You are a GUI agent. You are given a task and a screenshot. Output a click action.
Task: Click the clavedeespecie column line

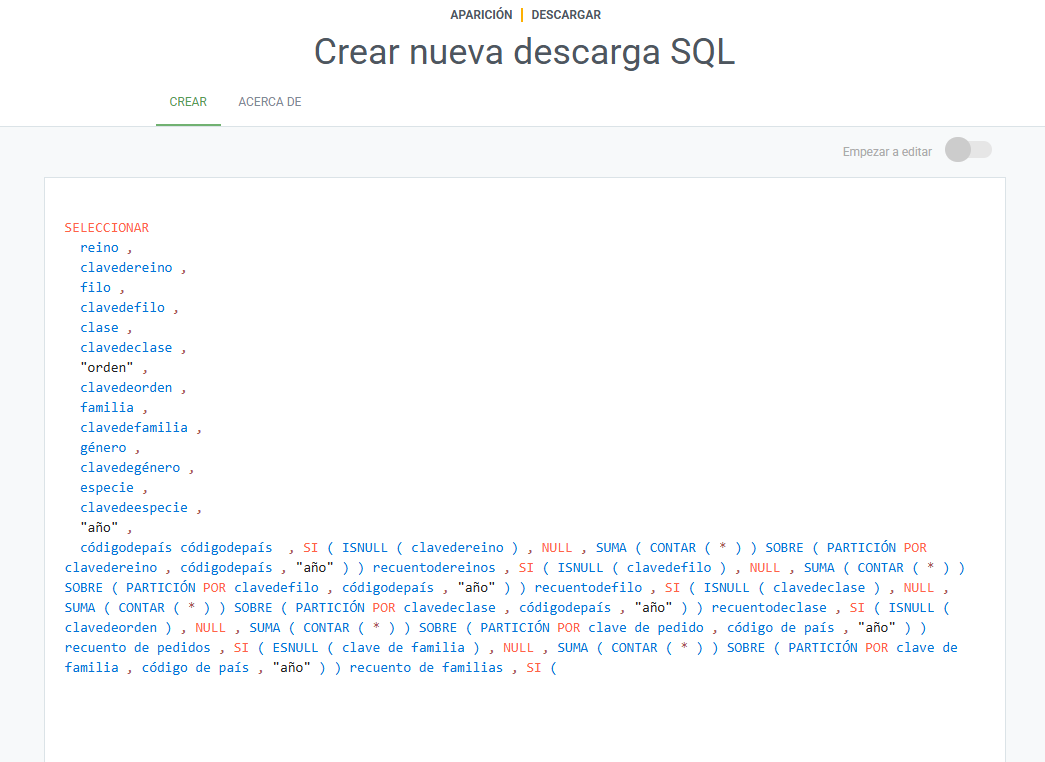[x=133, y=508]
